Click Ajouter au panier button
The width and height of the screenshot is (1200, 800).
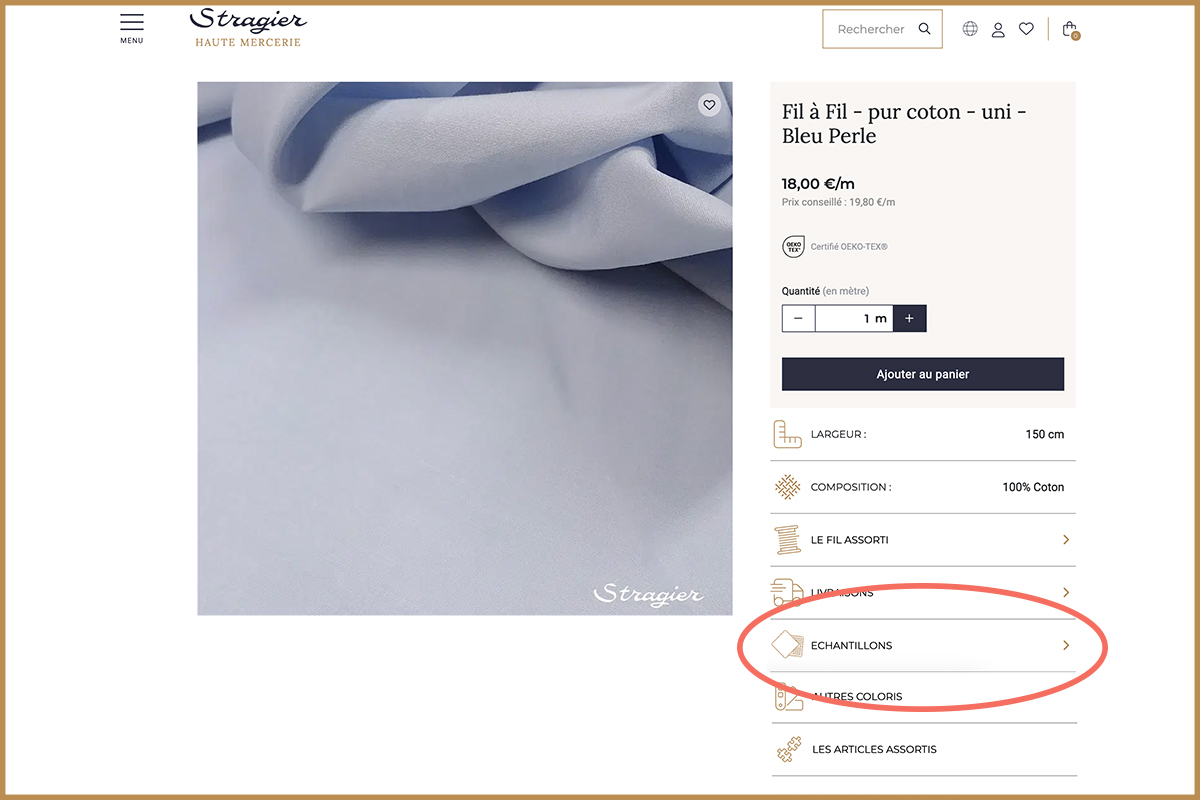point(922,374)
